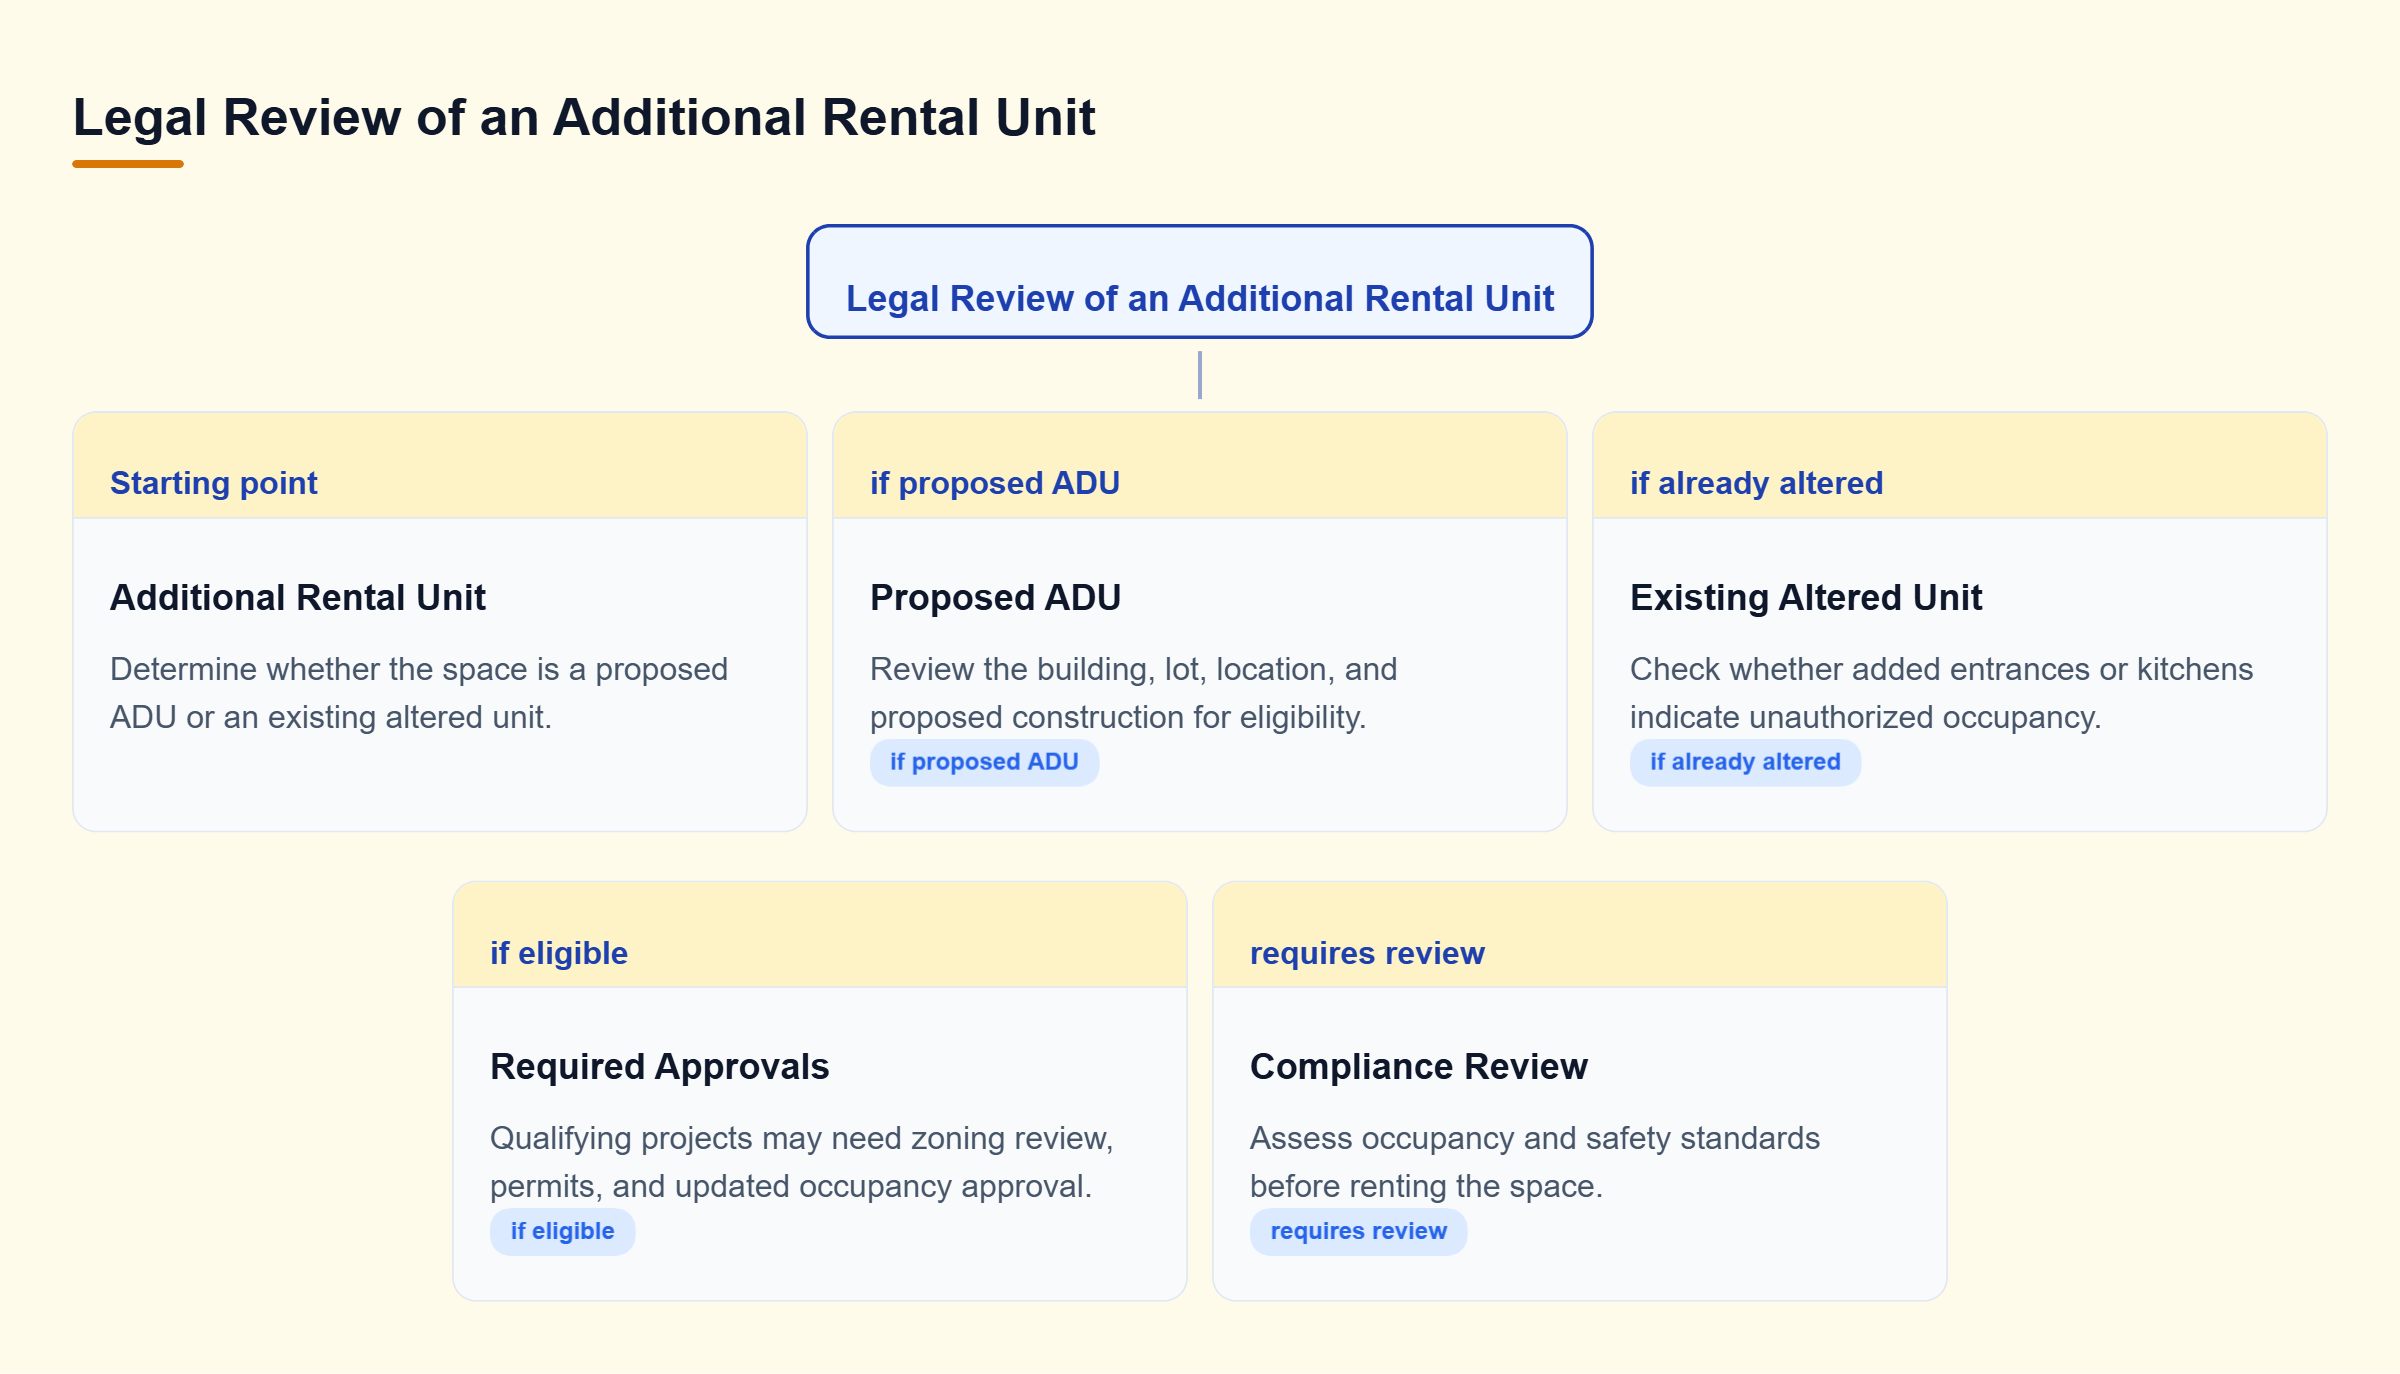Select the 'Required Approvals' card title
2400x1374 pixels.
pos(659,1066)
